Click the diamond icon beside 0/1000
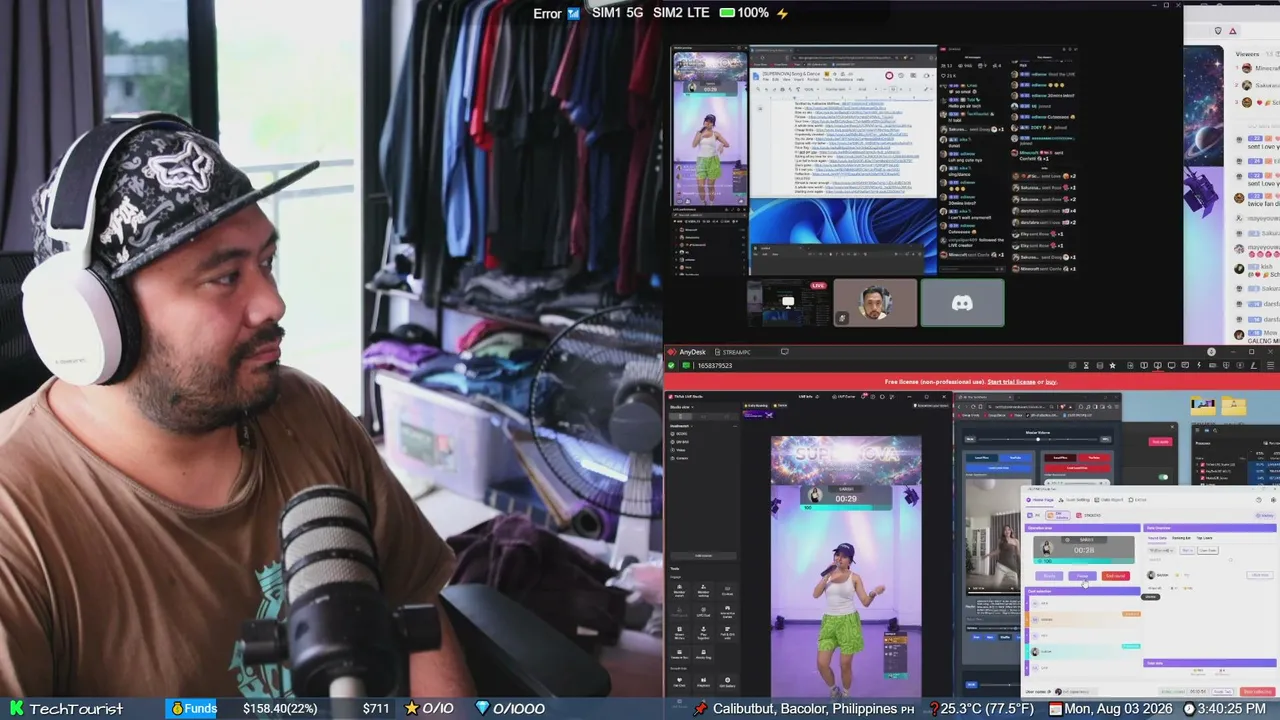 [482, 708]
